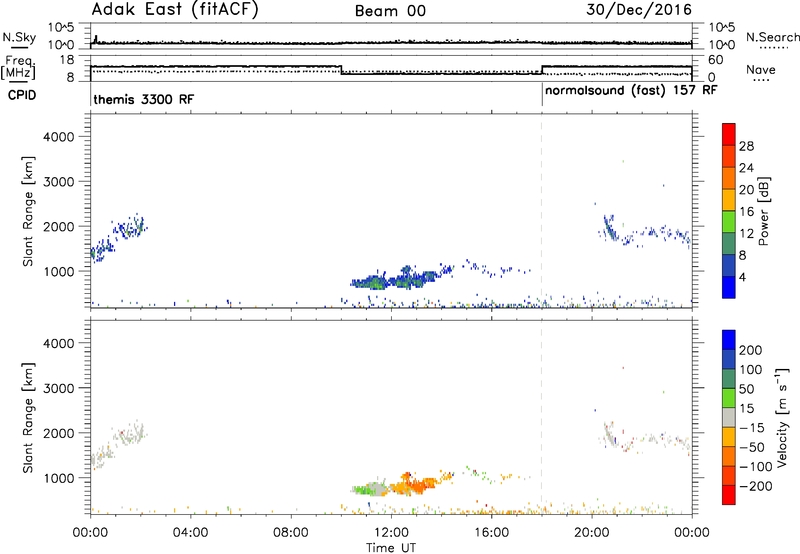Click the 'Adak East (fitACF)' title

tap(175, 10)
